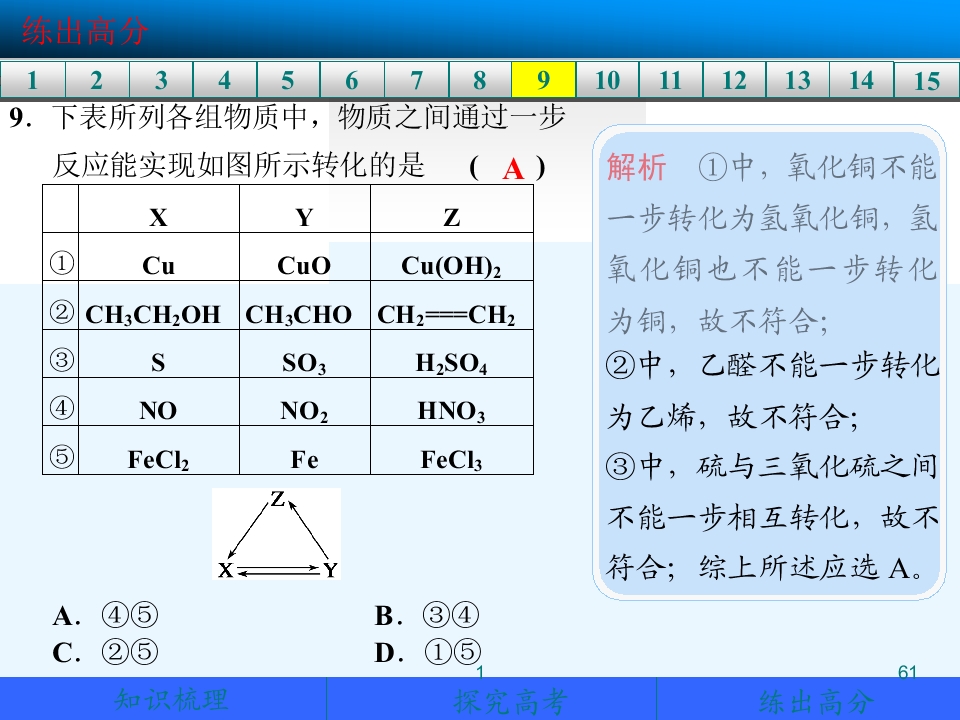Click the 练出高分 title in header
The width and height of the screenshot is (960, 720).
tap(84, 31)
